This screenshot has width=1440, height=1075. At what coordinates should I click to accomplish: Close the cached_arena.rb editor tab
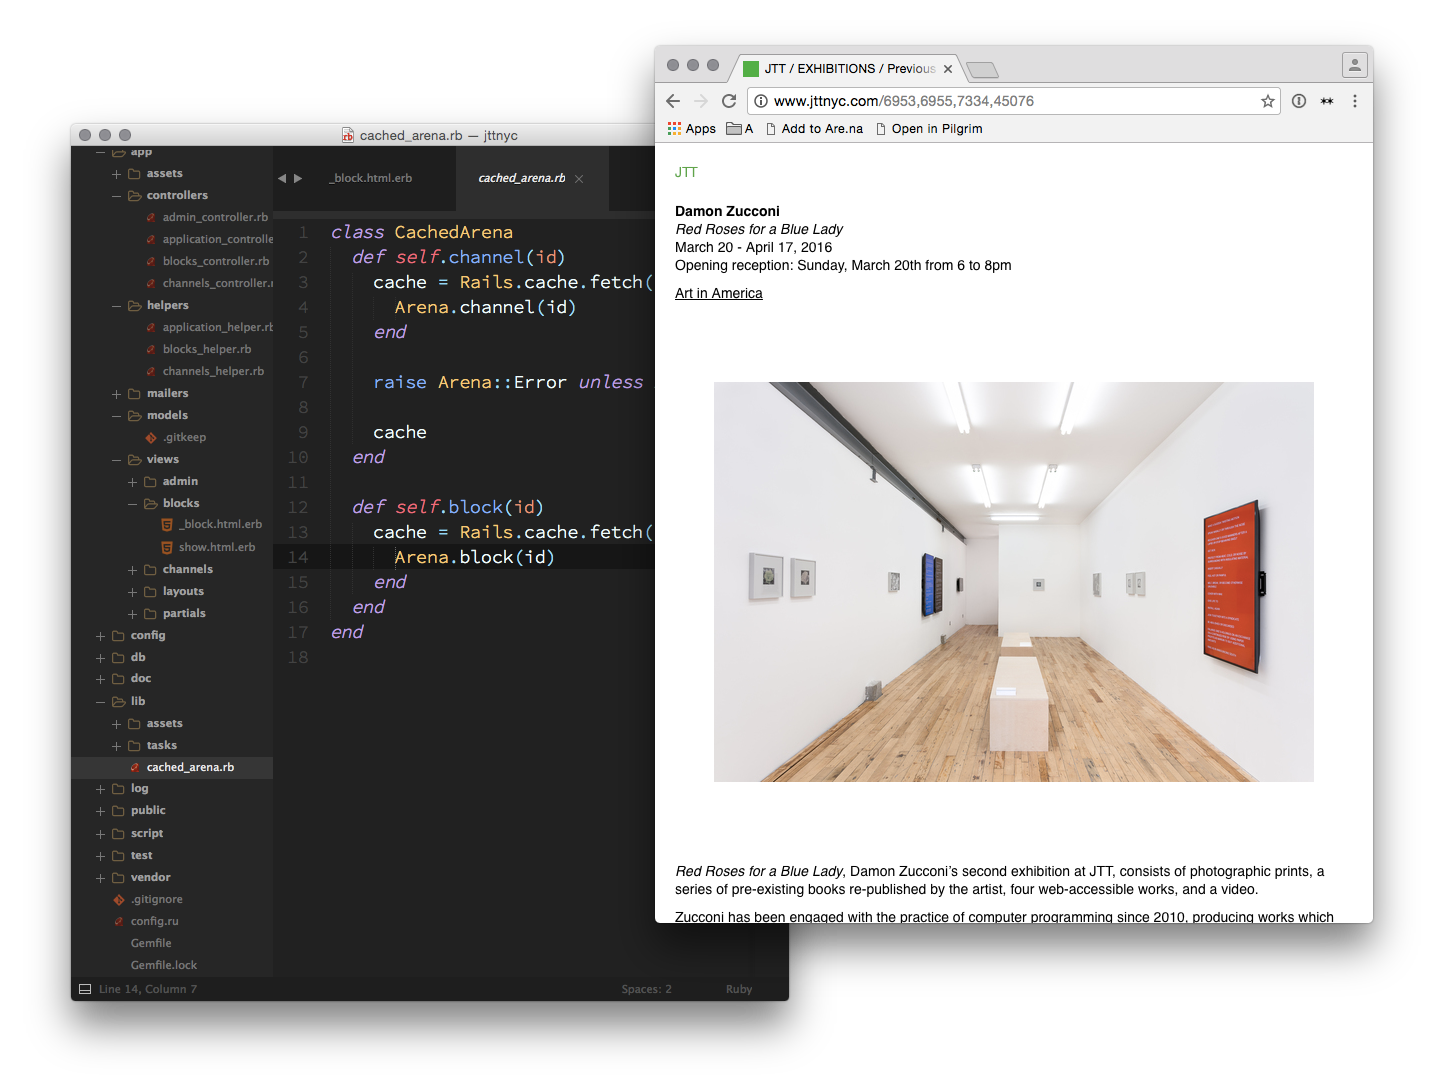pos(579,179)
